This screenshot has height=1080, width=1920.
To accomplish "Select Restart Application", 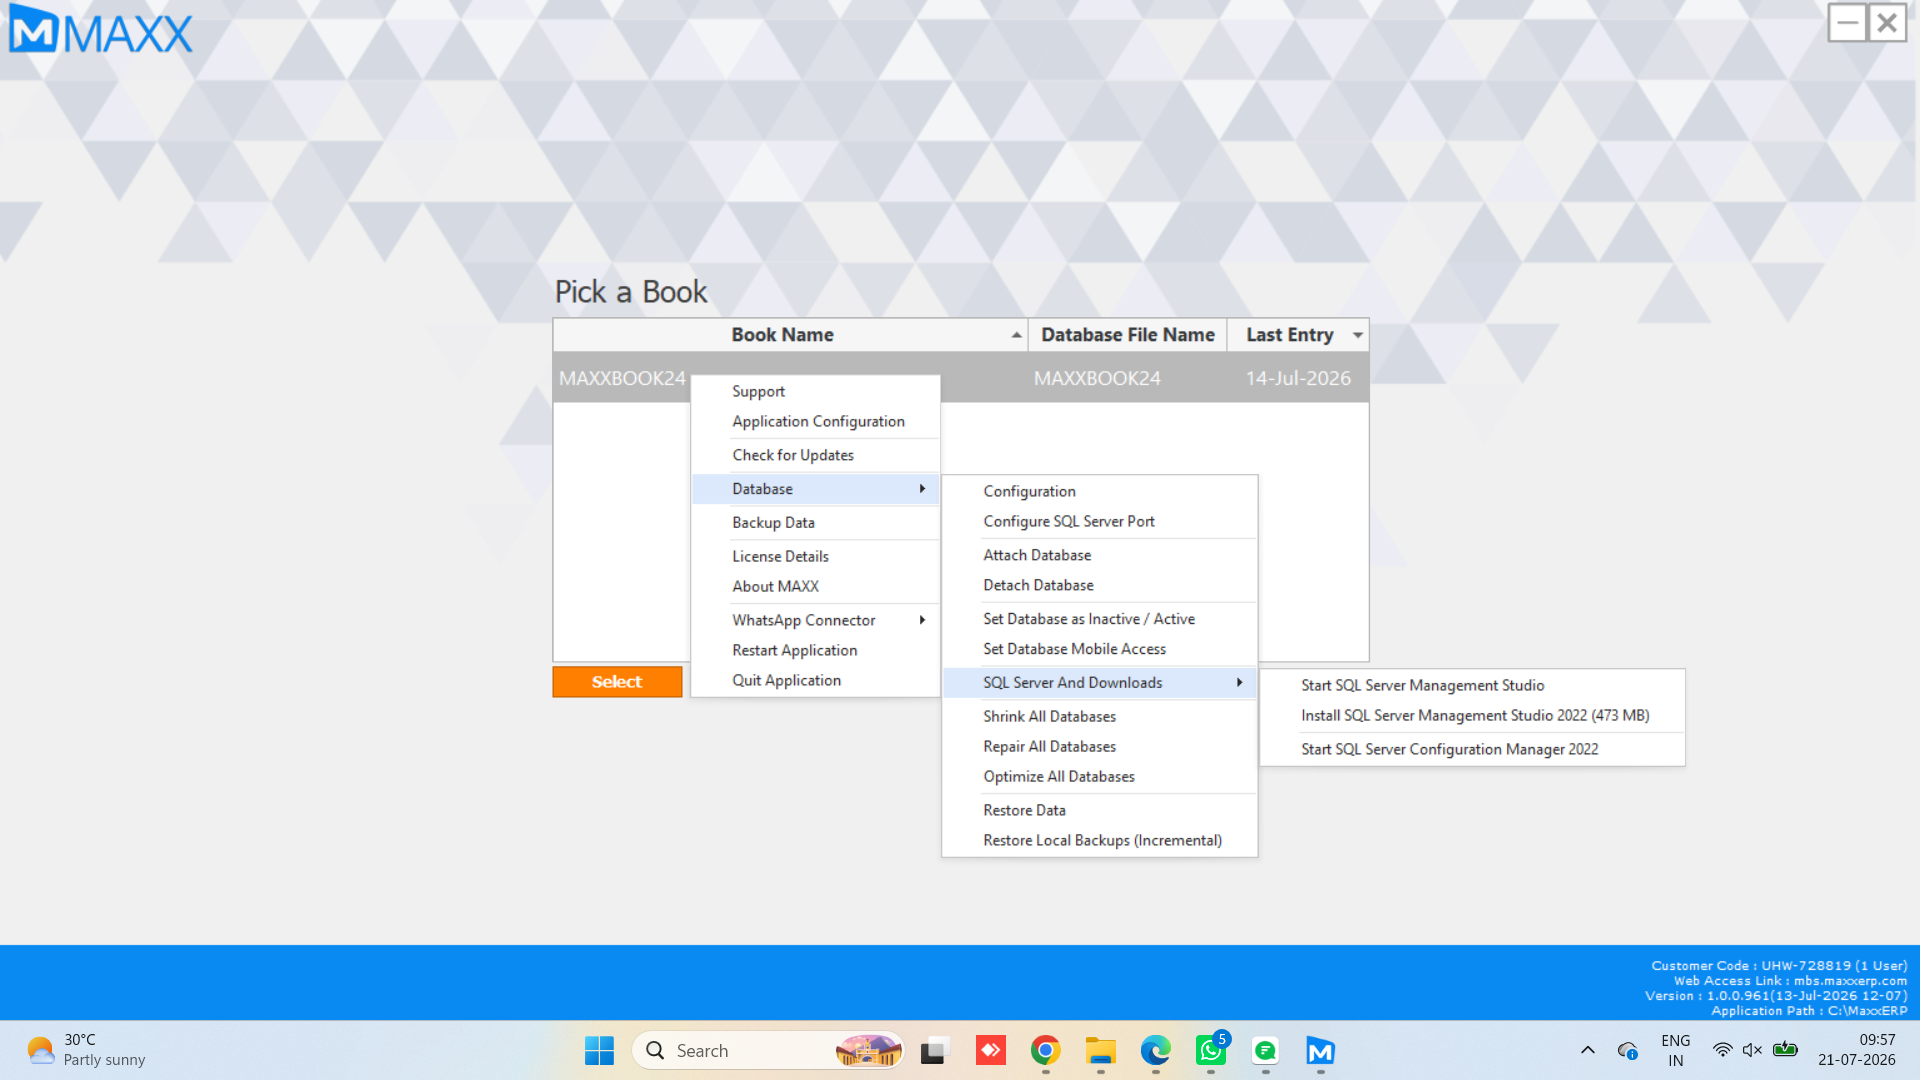I will pos(815,650).
